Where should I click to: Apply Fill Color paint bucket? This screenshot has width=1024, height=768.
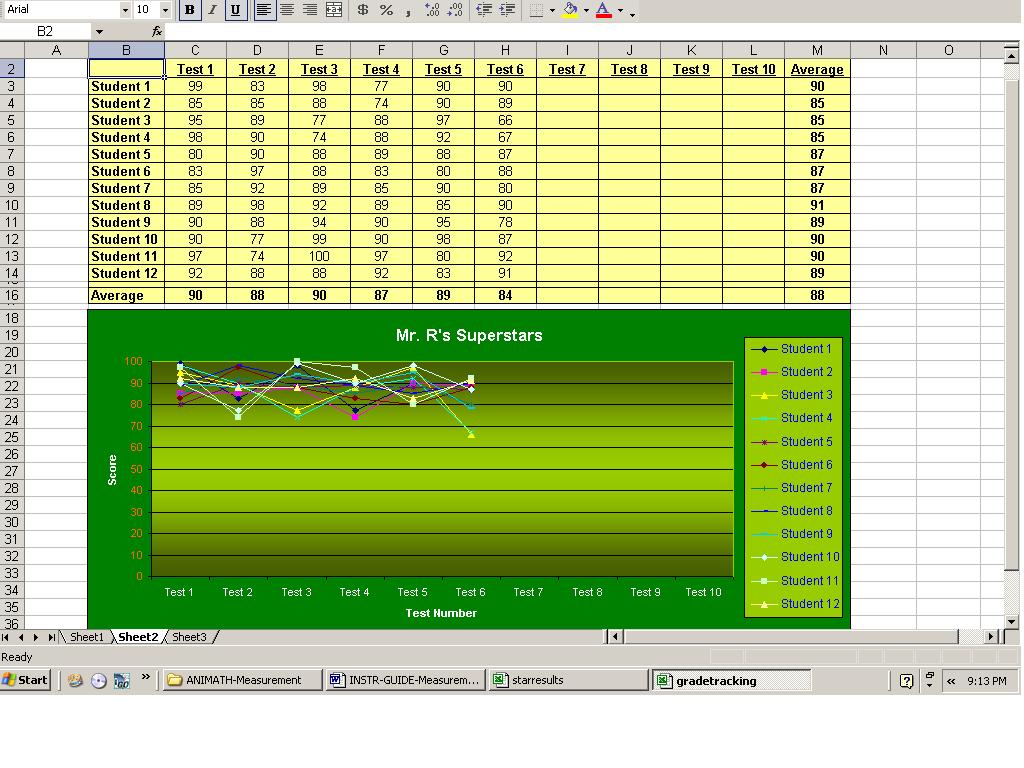(570, 10)
